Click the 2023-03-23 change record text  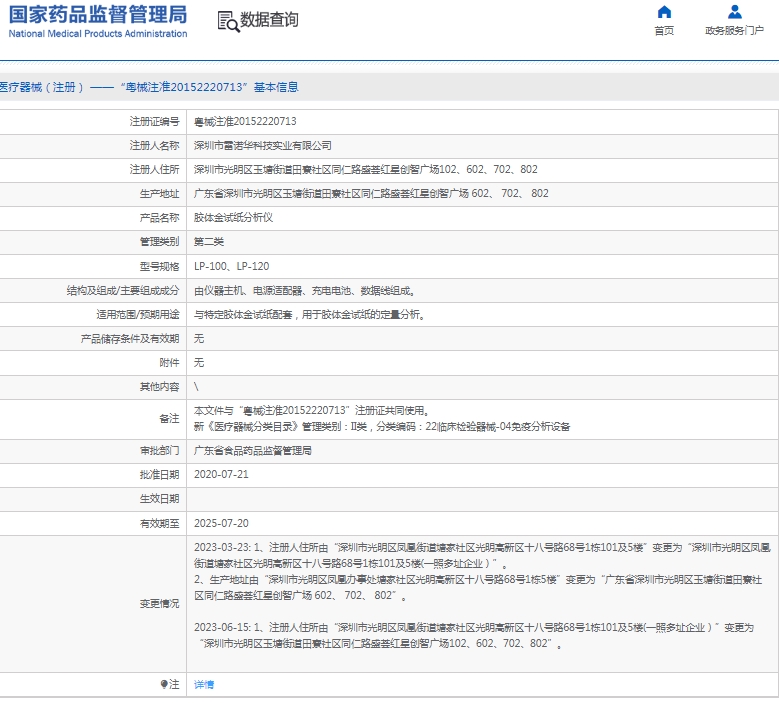[x=482, y=571]
